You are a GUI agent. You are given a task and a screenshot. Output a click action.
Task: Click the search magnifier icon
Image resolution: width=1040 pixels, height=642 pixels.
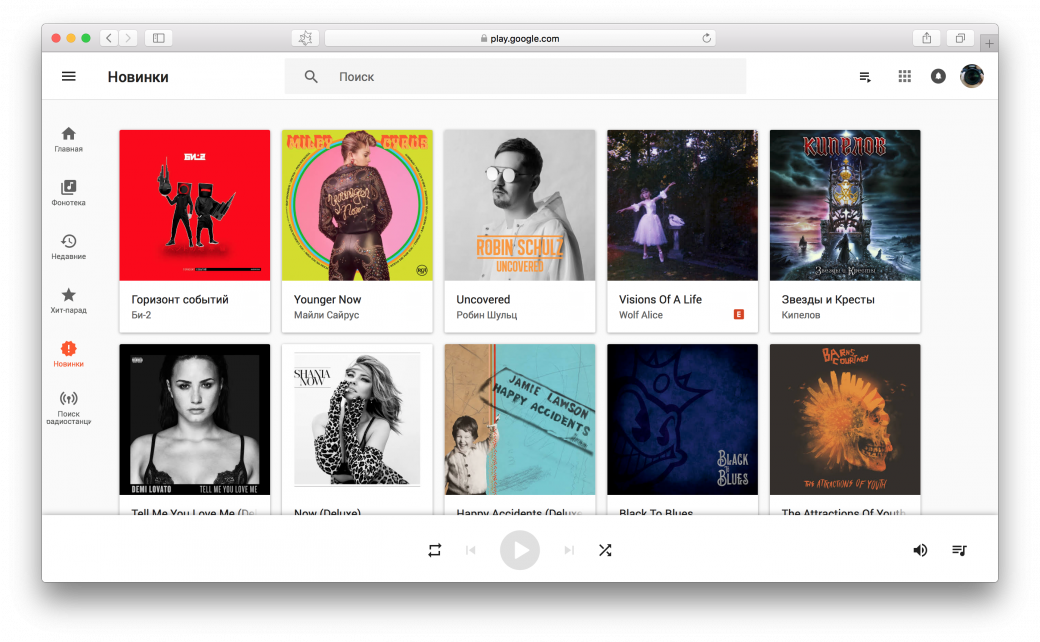pos(310,76)
